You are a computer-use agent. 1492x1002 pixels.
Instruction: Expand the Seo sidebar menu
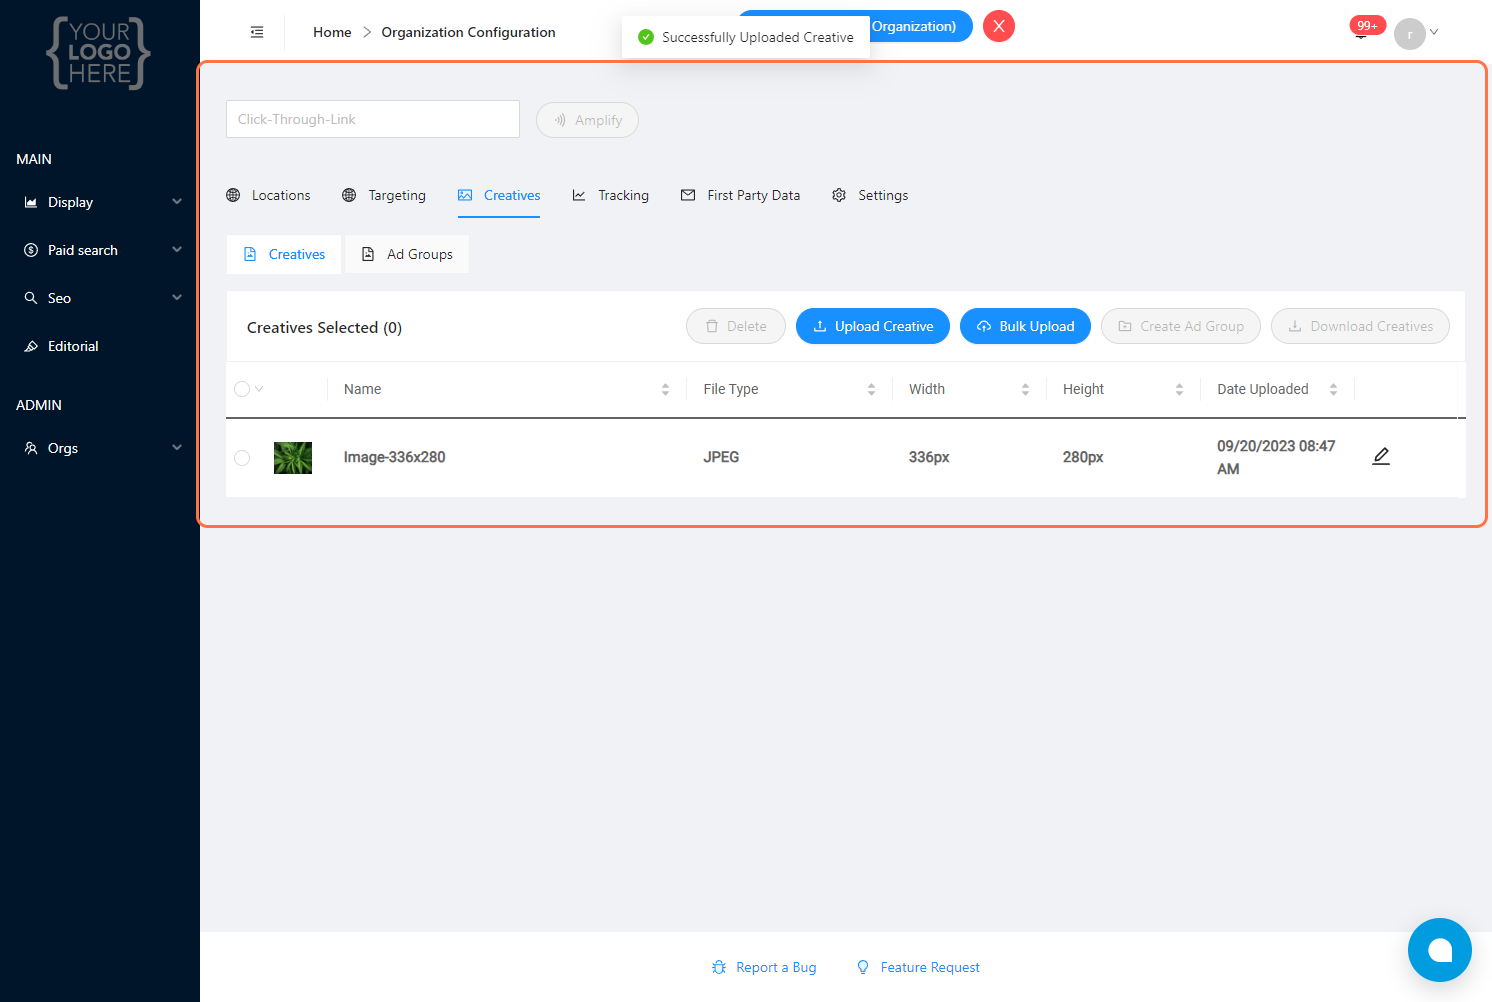(177, 298)
